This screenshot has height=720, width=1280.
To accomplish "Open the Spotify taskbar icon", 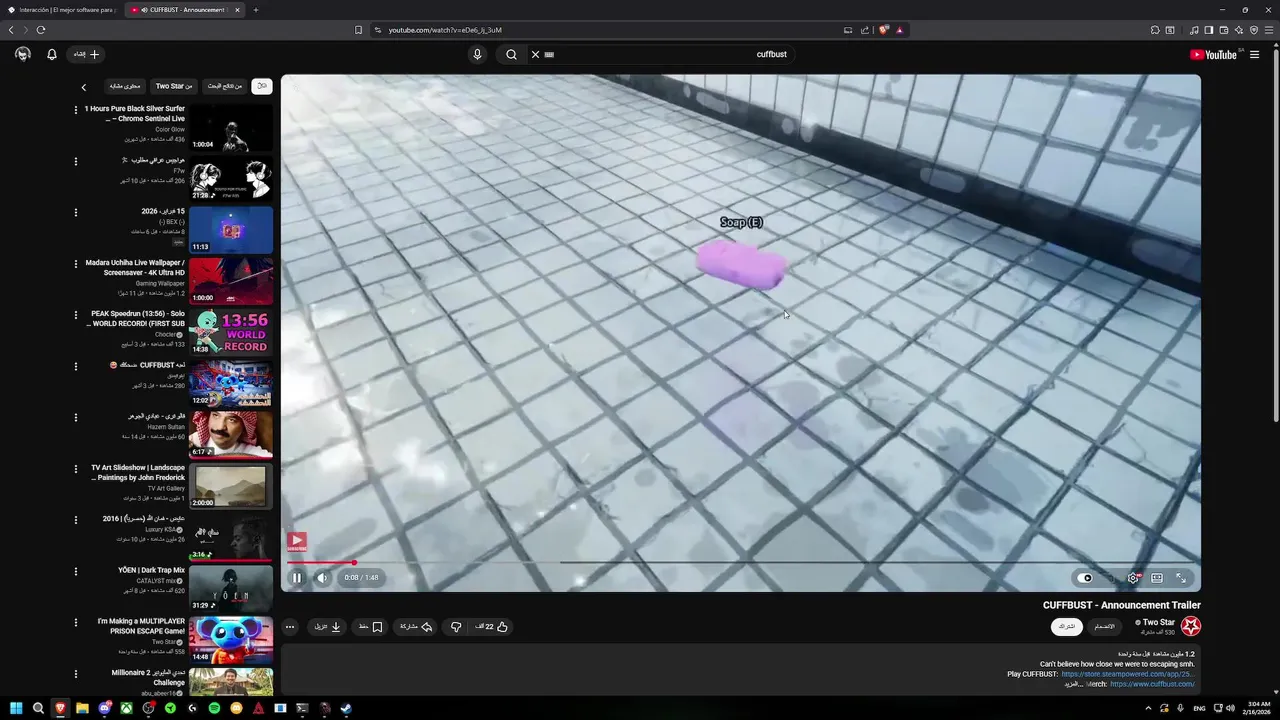I will pos(214,708).
